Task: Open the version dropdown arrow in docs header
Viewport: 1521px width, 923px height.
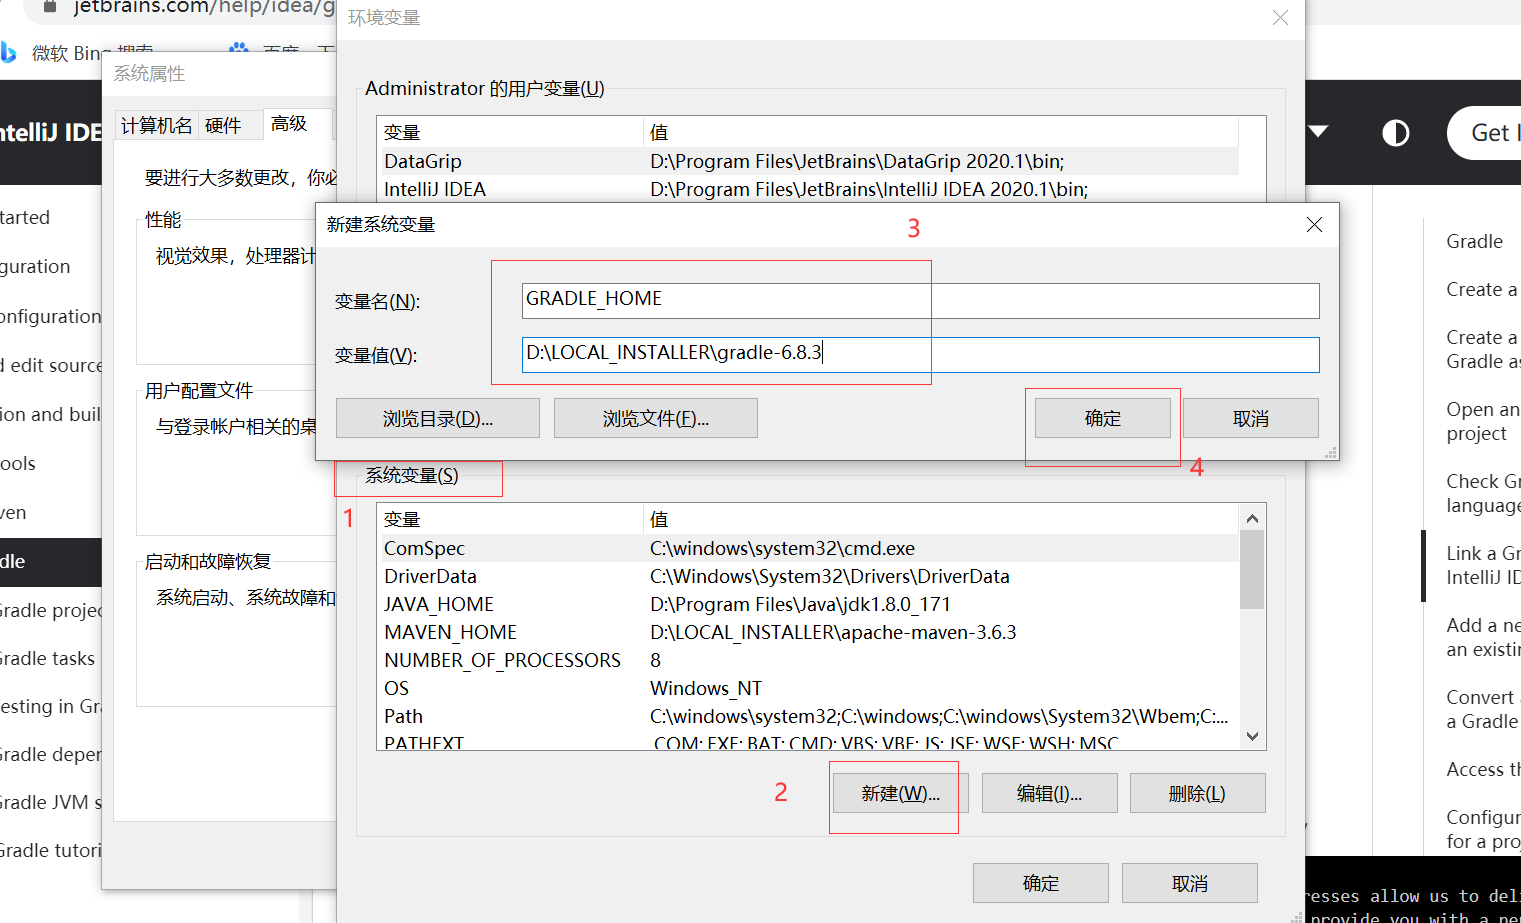Action: tap(1319, 132)
